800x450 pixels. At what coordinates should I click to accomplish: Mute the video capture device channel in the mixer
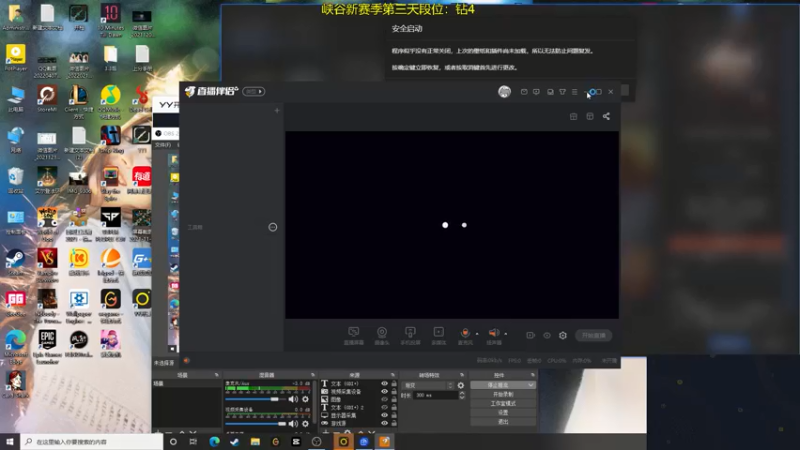293,423
